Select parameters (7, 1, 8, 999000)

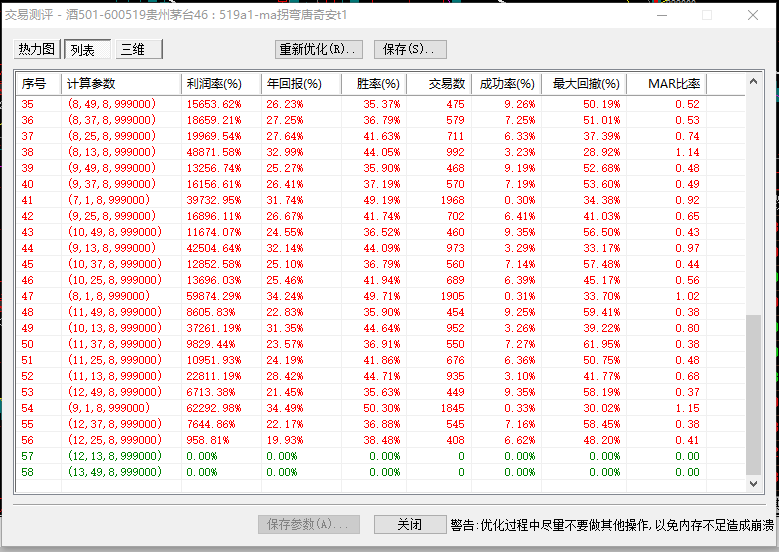point(109,200)
